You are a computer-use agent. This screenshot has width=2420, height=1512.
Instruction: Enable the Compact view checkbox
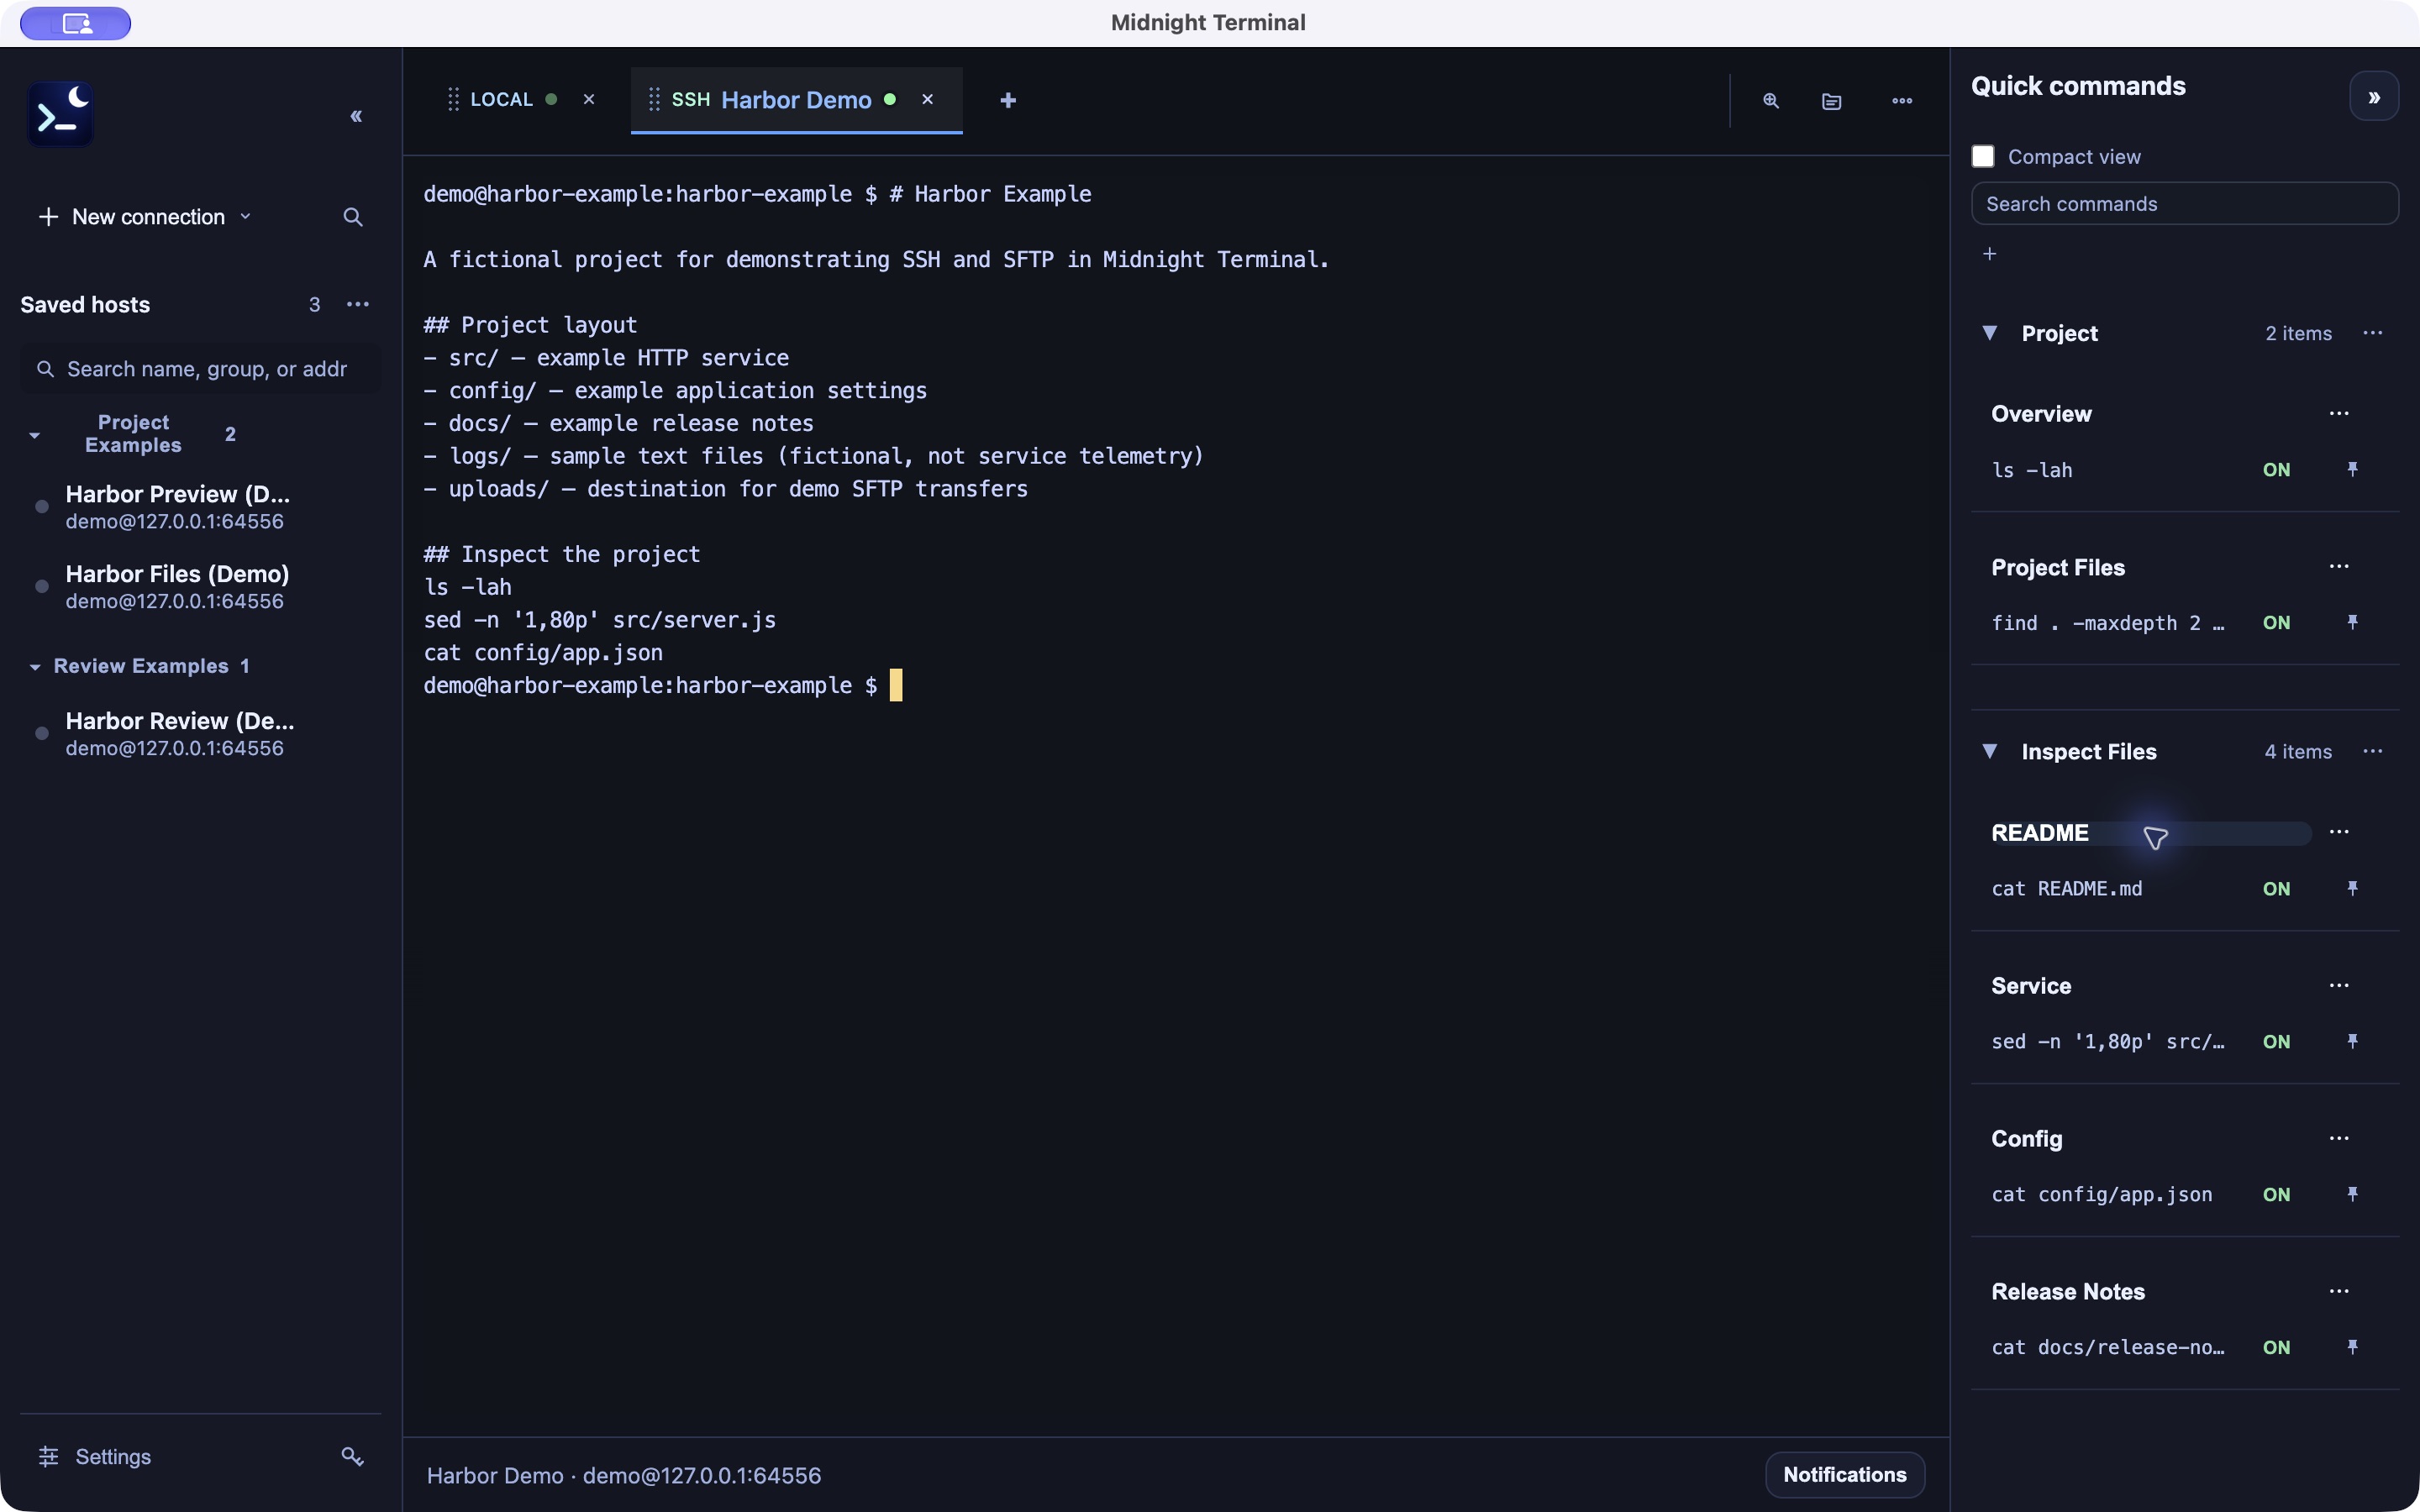pyautogui.click(x=1983, y=156)
